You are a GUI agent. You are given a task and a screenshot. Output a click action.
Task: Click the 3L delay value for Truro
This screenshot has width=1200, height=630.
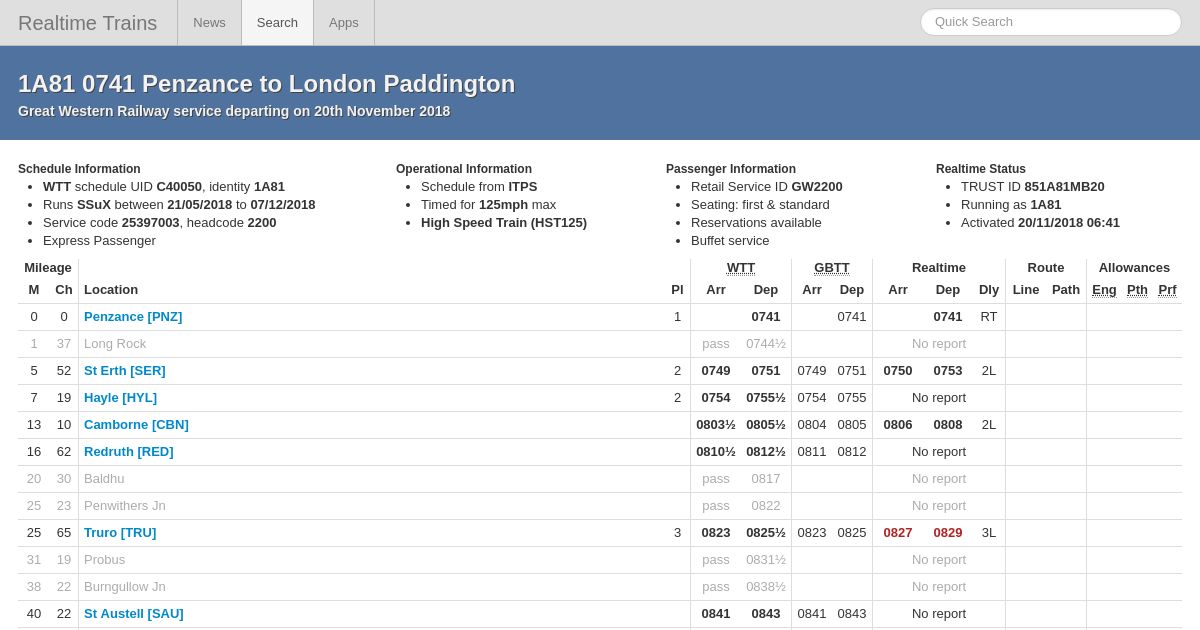tap(989, 533)
